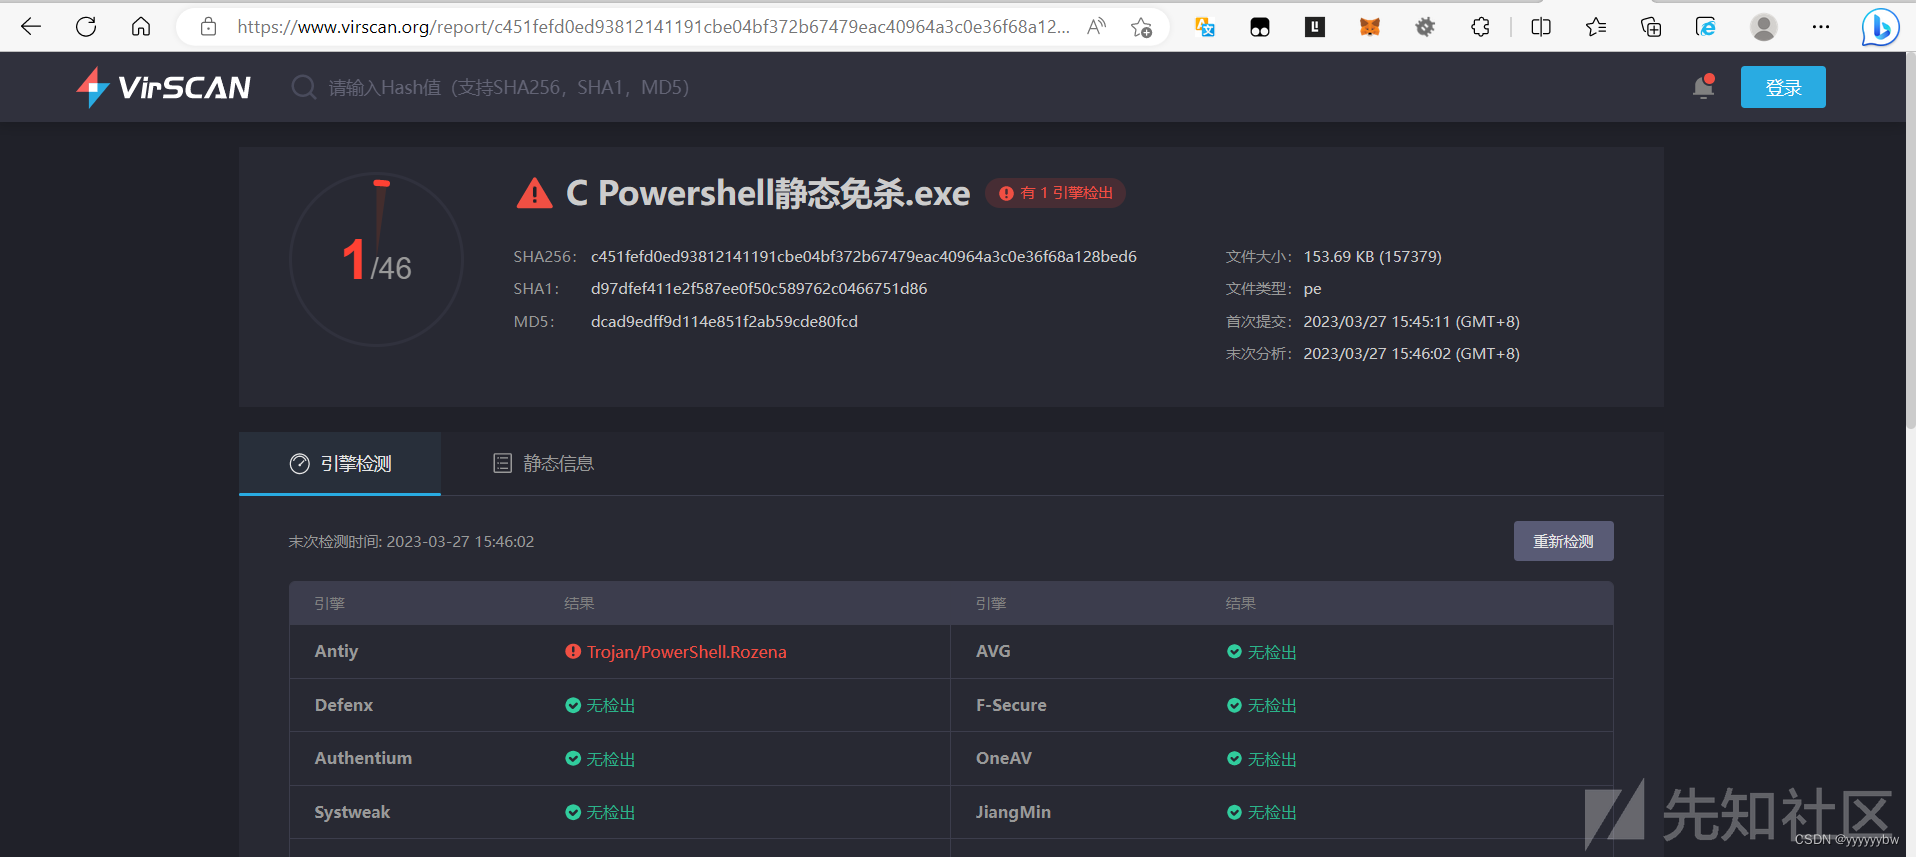This screenshot has height=857, width=1916.
Task: Click the hash search magnifier icon
Action: pyautogui.click(x=303, y=87)
